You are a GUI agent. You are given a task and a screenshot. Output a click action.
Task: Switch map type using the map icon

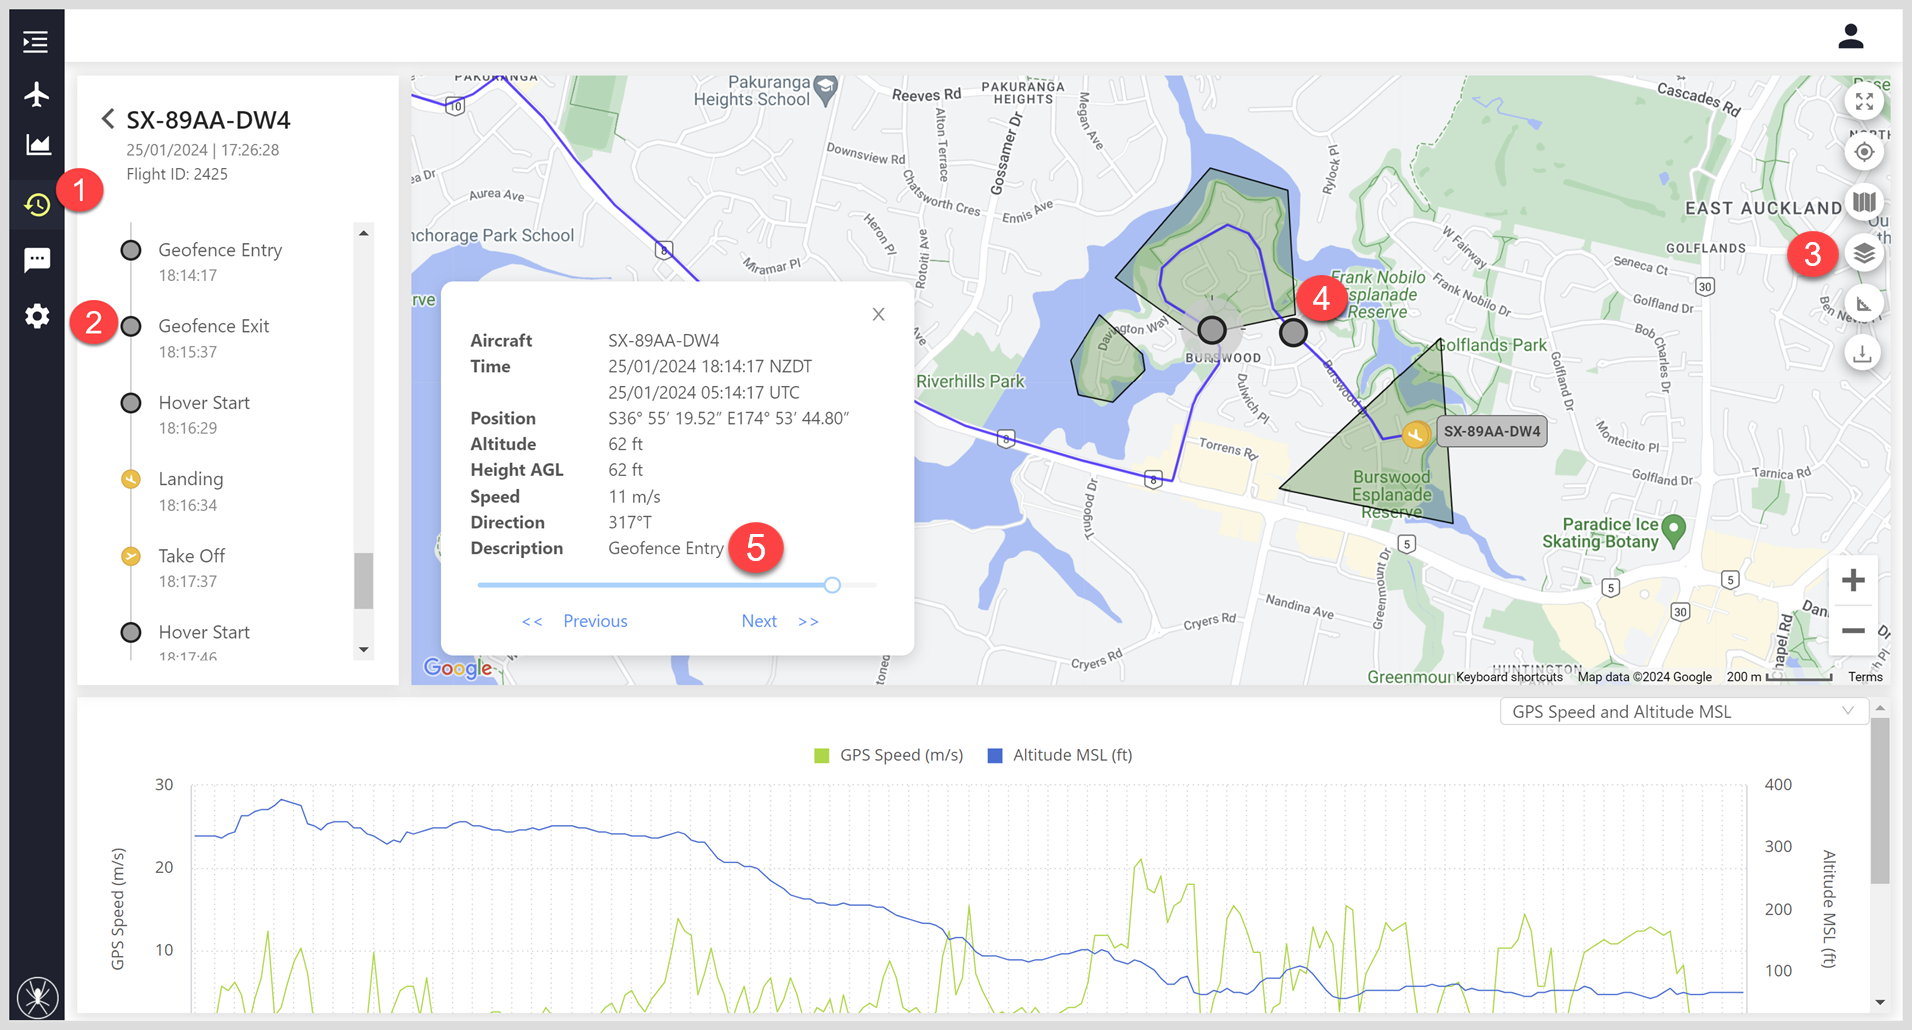click(1864, 203)
